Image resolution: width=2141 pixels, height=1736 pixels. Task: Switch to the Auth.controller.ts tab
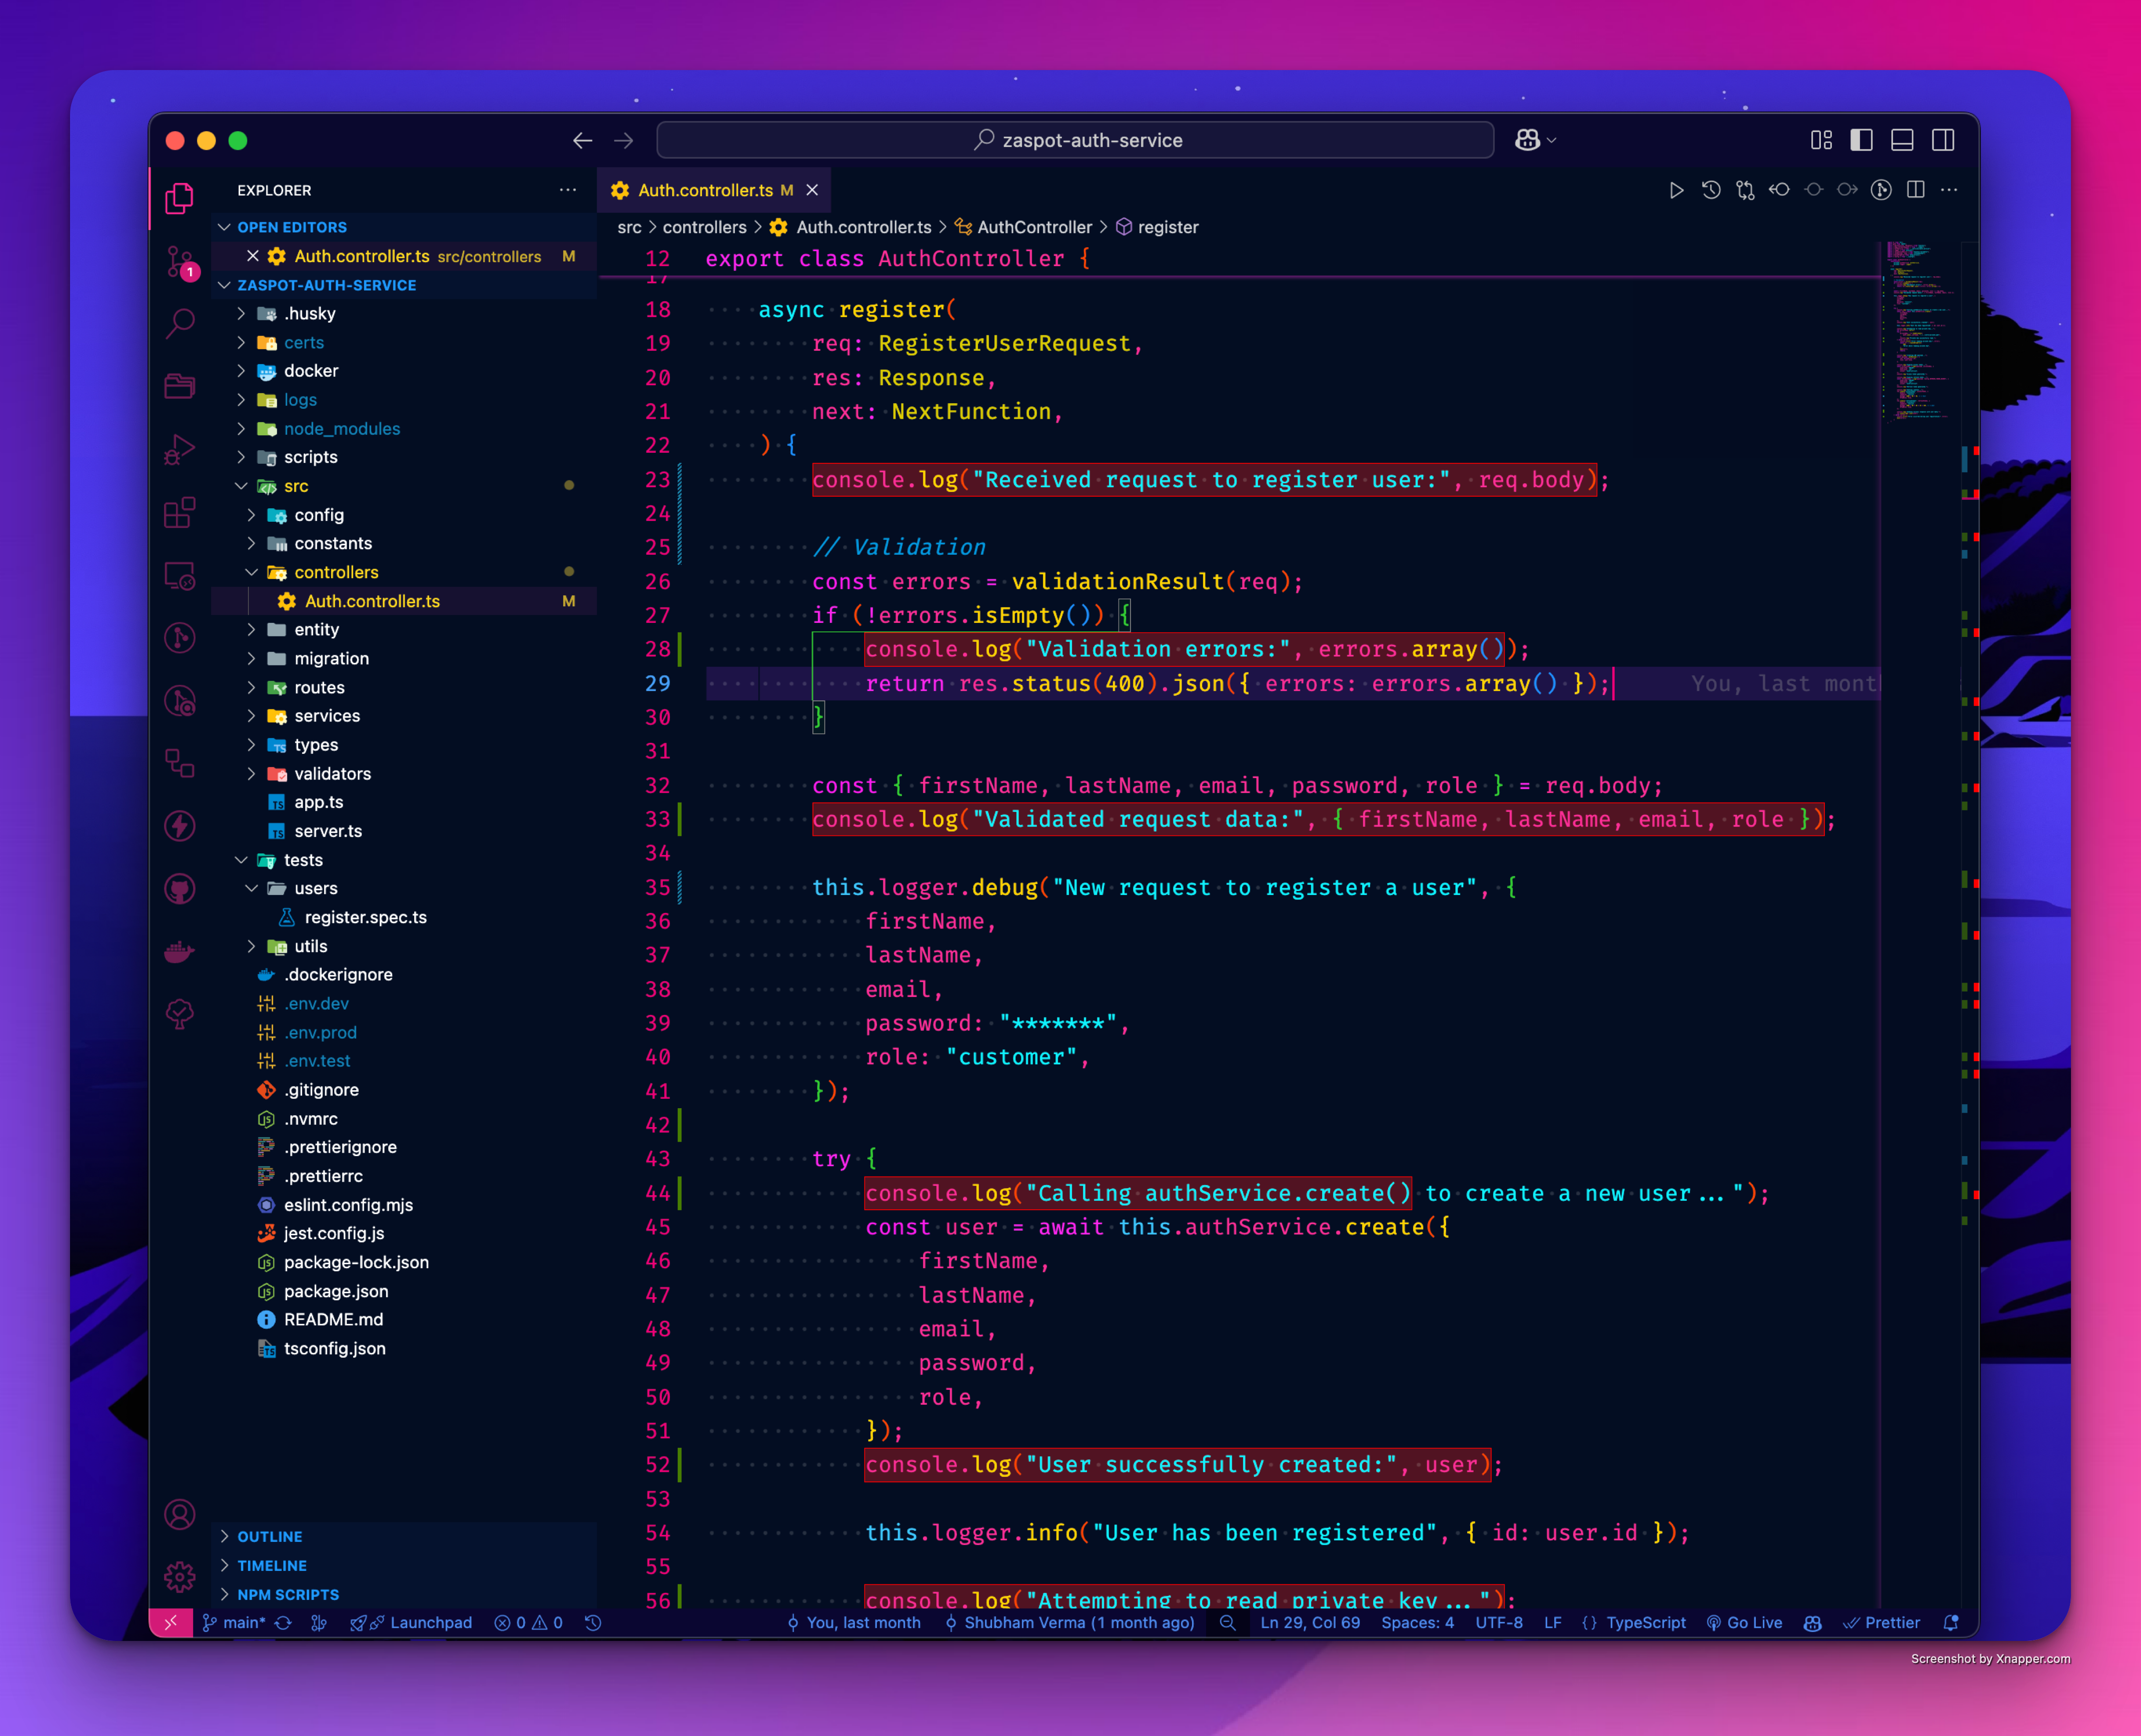[706, 190]
